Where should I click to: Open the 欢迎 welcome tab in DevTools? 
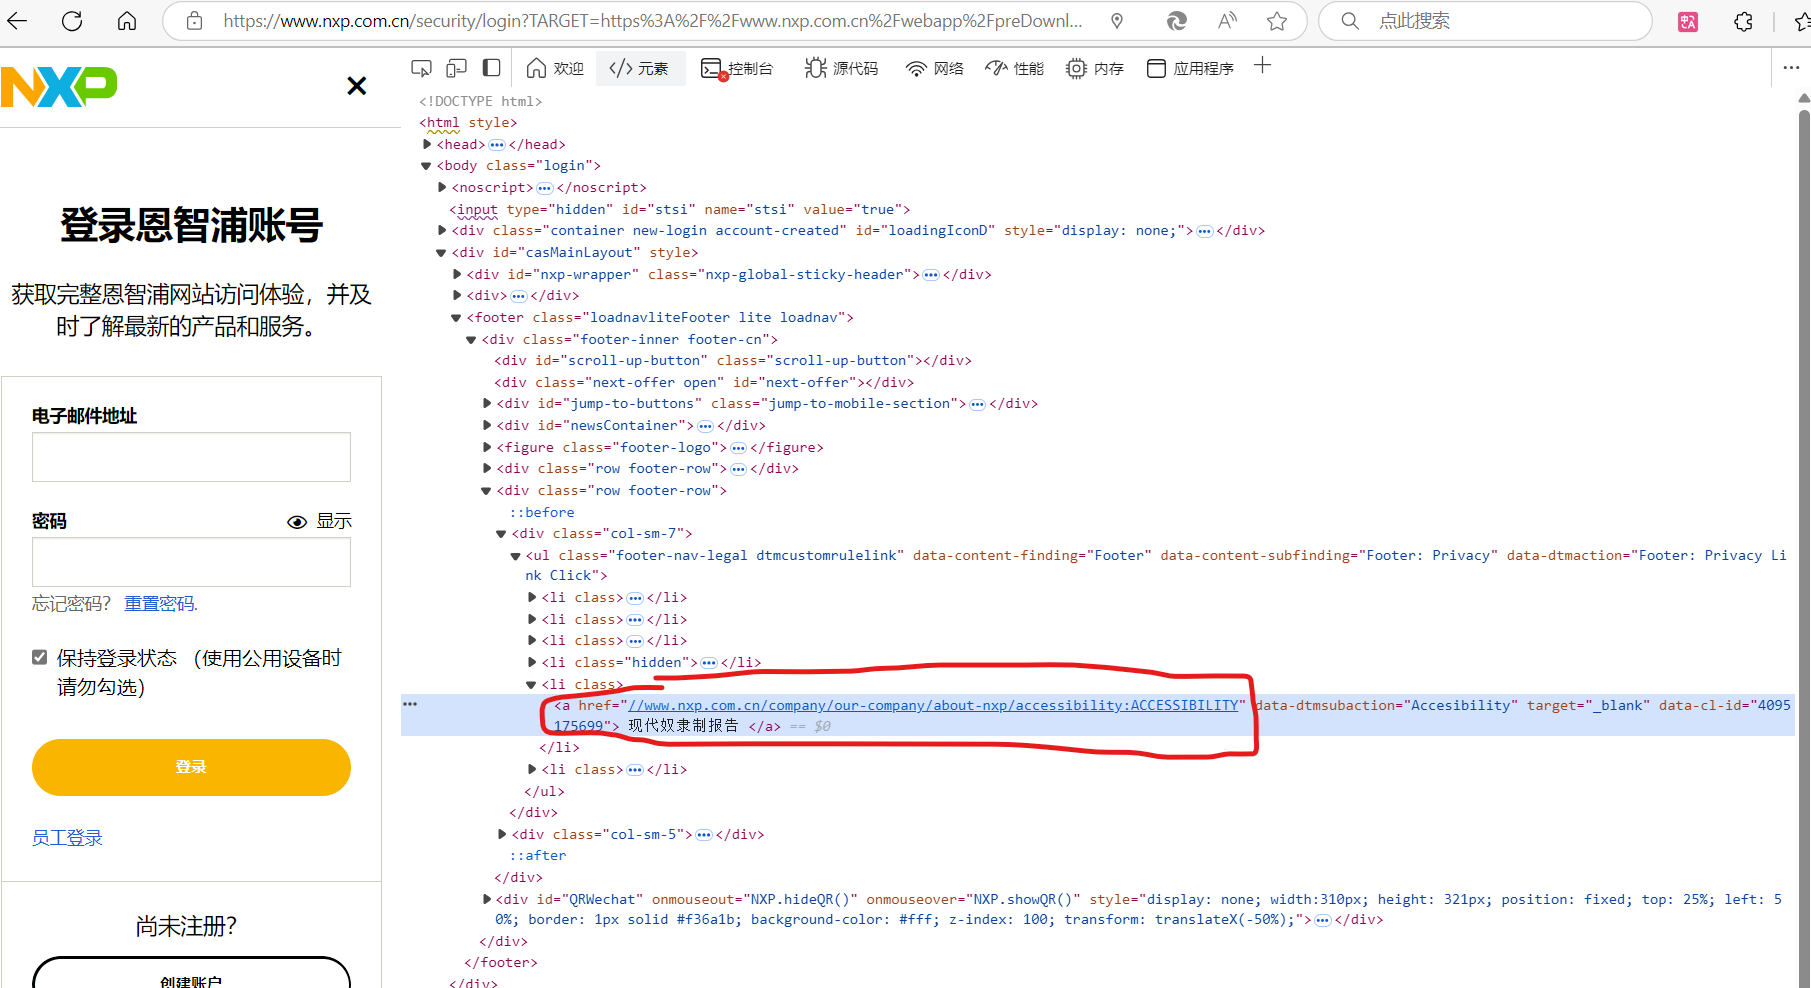pos(555,68)
